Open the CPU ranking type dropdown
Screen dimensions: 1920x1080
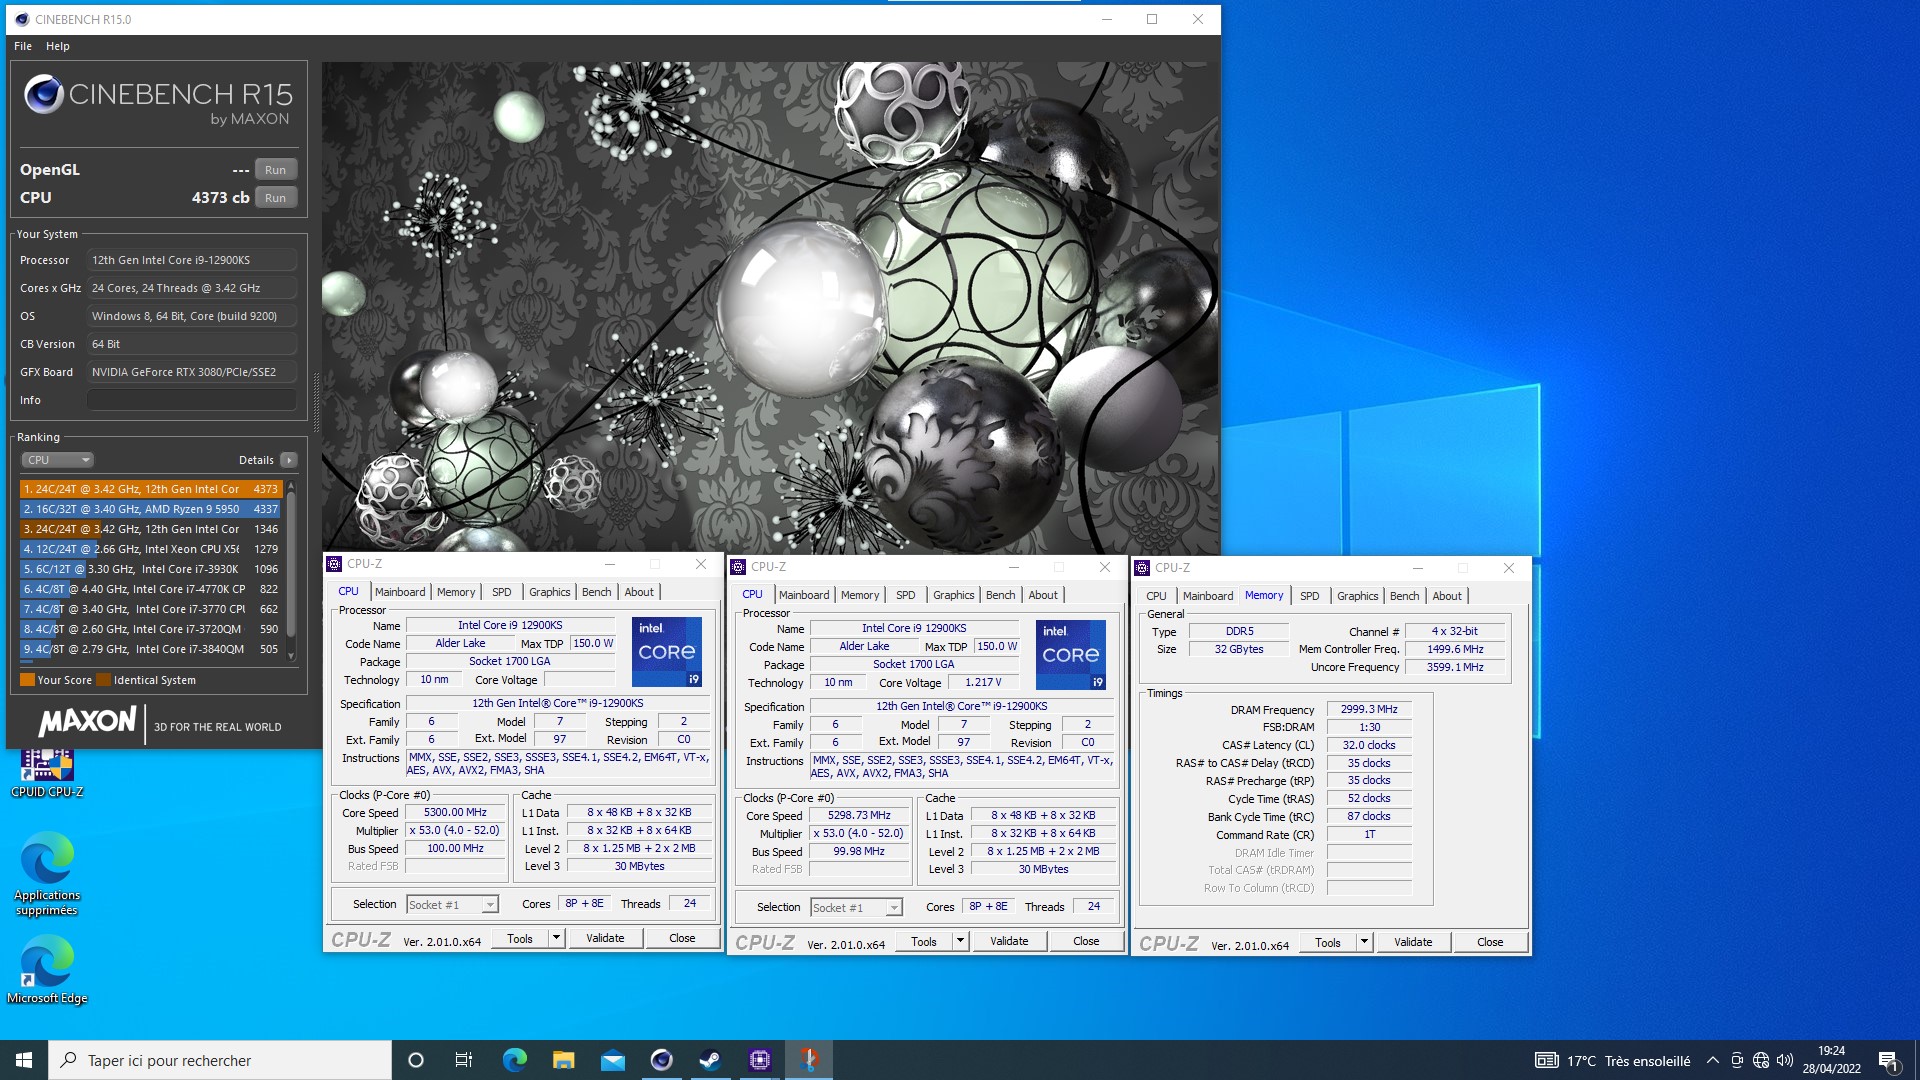(x=57, y=460)
